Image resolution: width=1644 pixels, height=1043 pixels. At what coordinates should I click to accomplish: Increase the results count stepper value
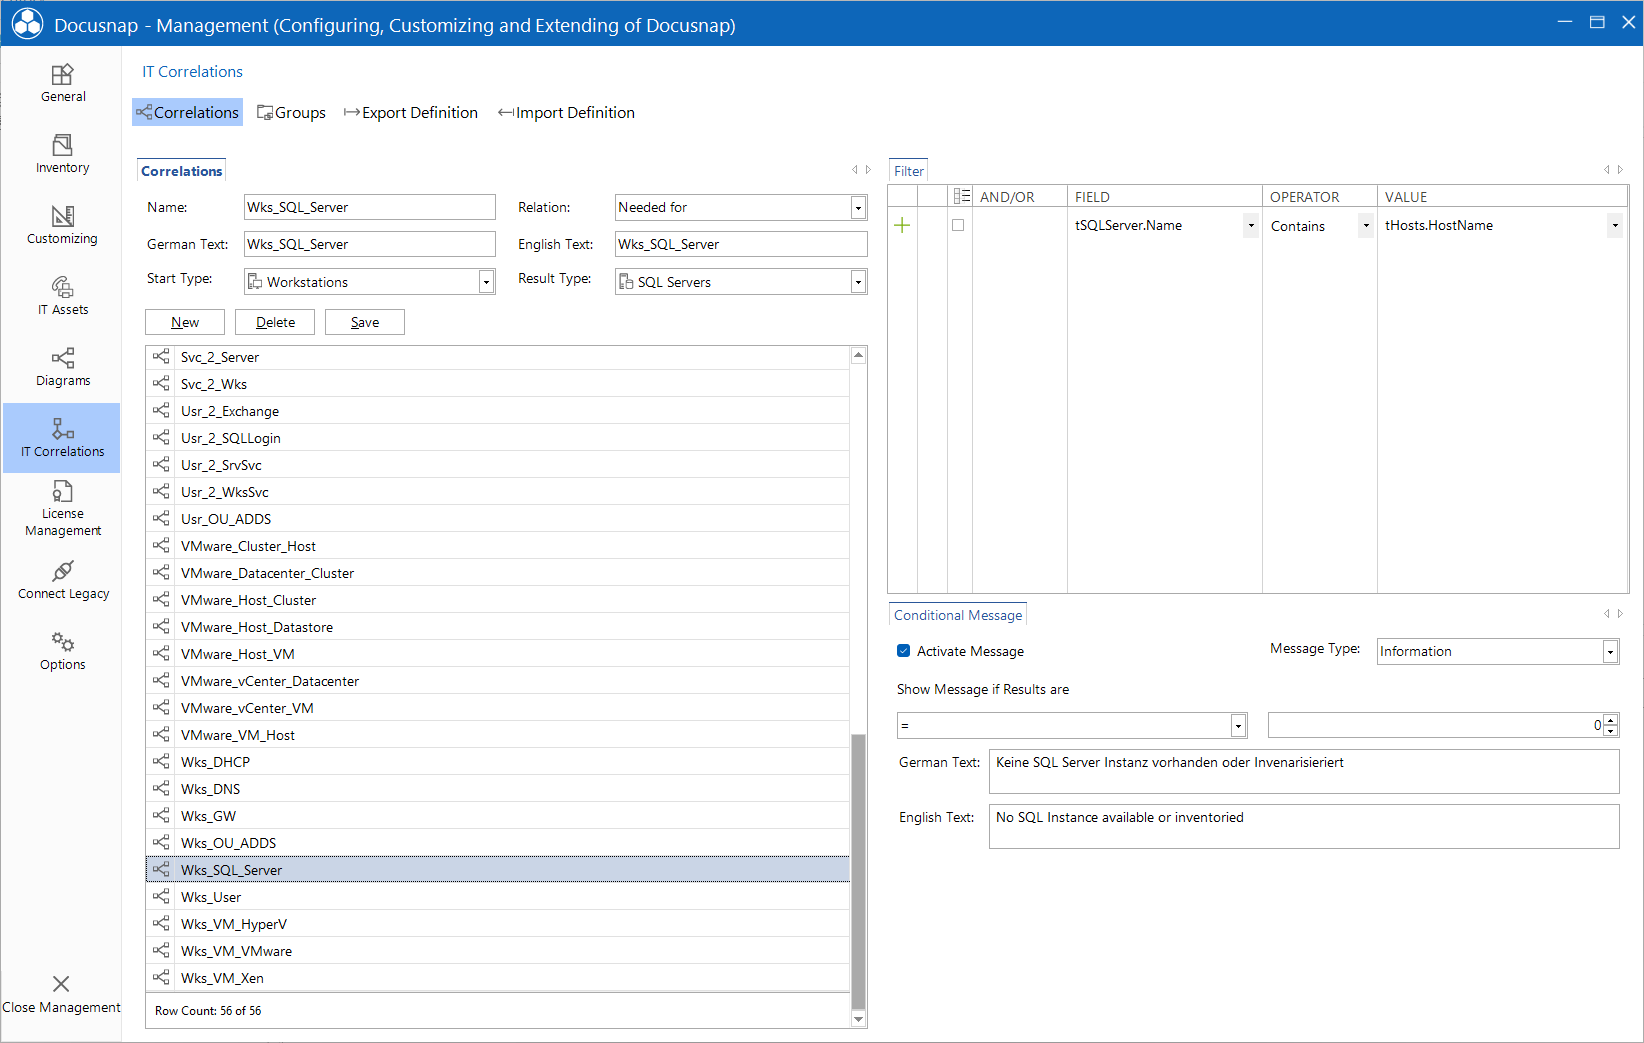coord(1611,720)
